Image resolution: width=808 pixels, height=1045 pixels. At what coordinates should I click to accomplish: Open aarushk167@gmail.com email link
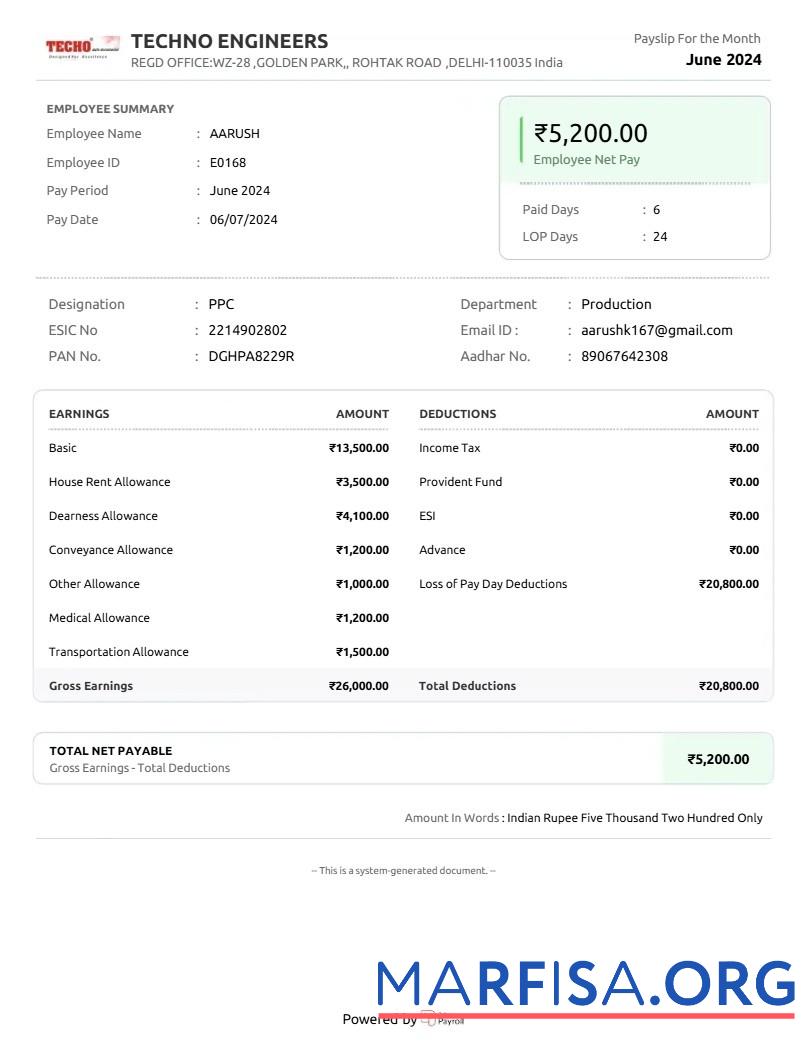(657, 330)
